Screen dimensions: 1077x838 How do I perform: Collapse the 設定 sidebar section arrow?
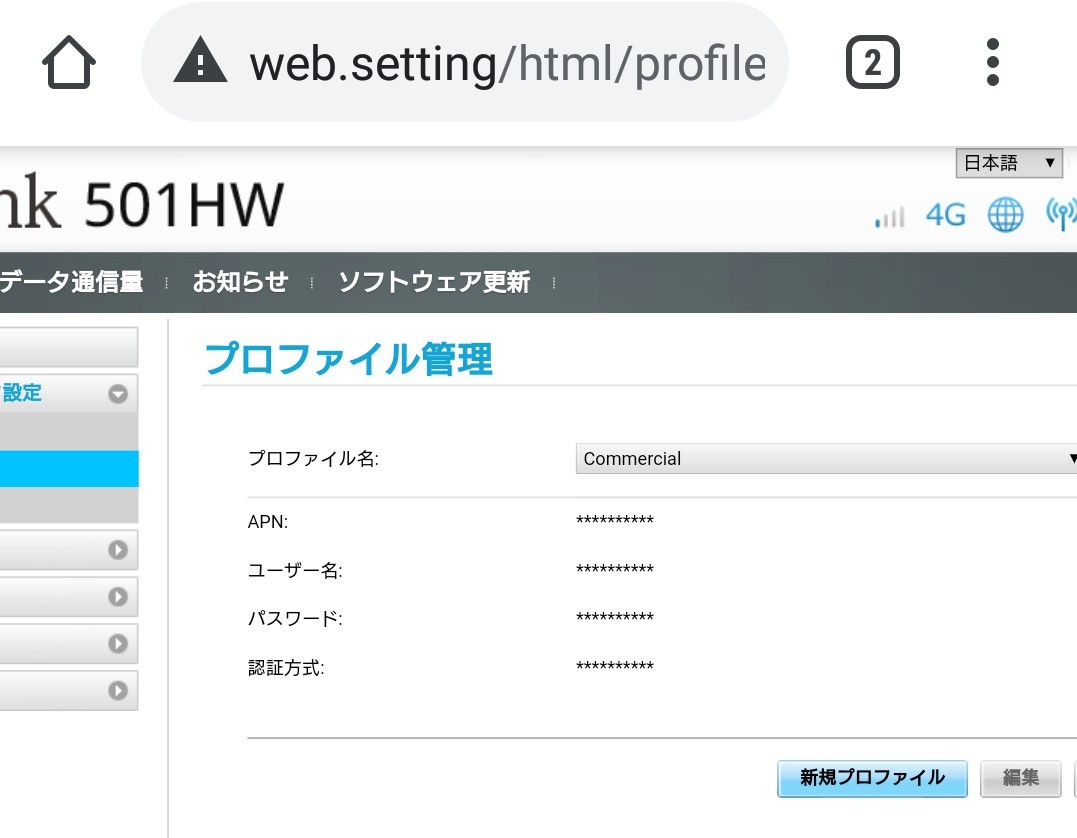click(x=118, y=394)
